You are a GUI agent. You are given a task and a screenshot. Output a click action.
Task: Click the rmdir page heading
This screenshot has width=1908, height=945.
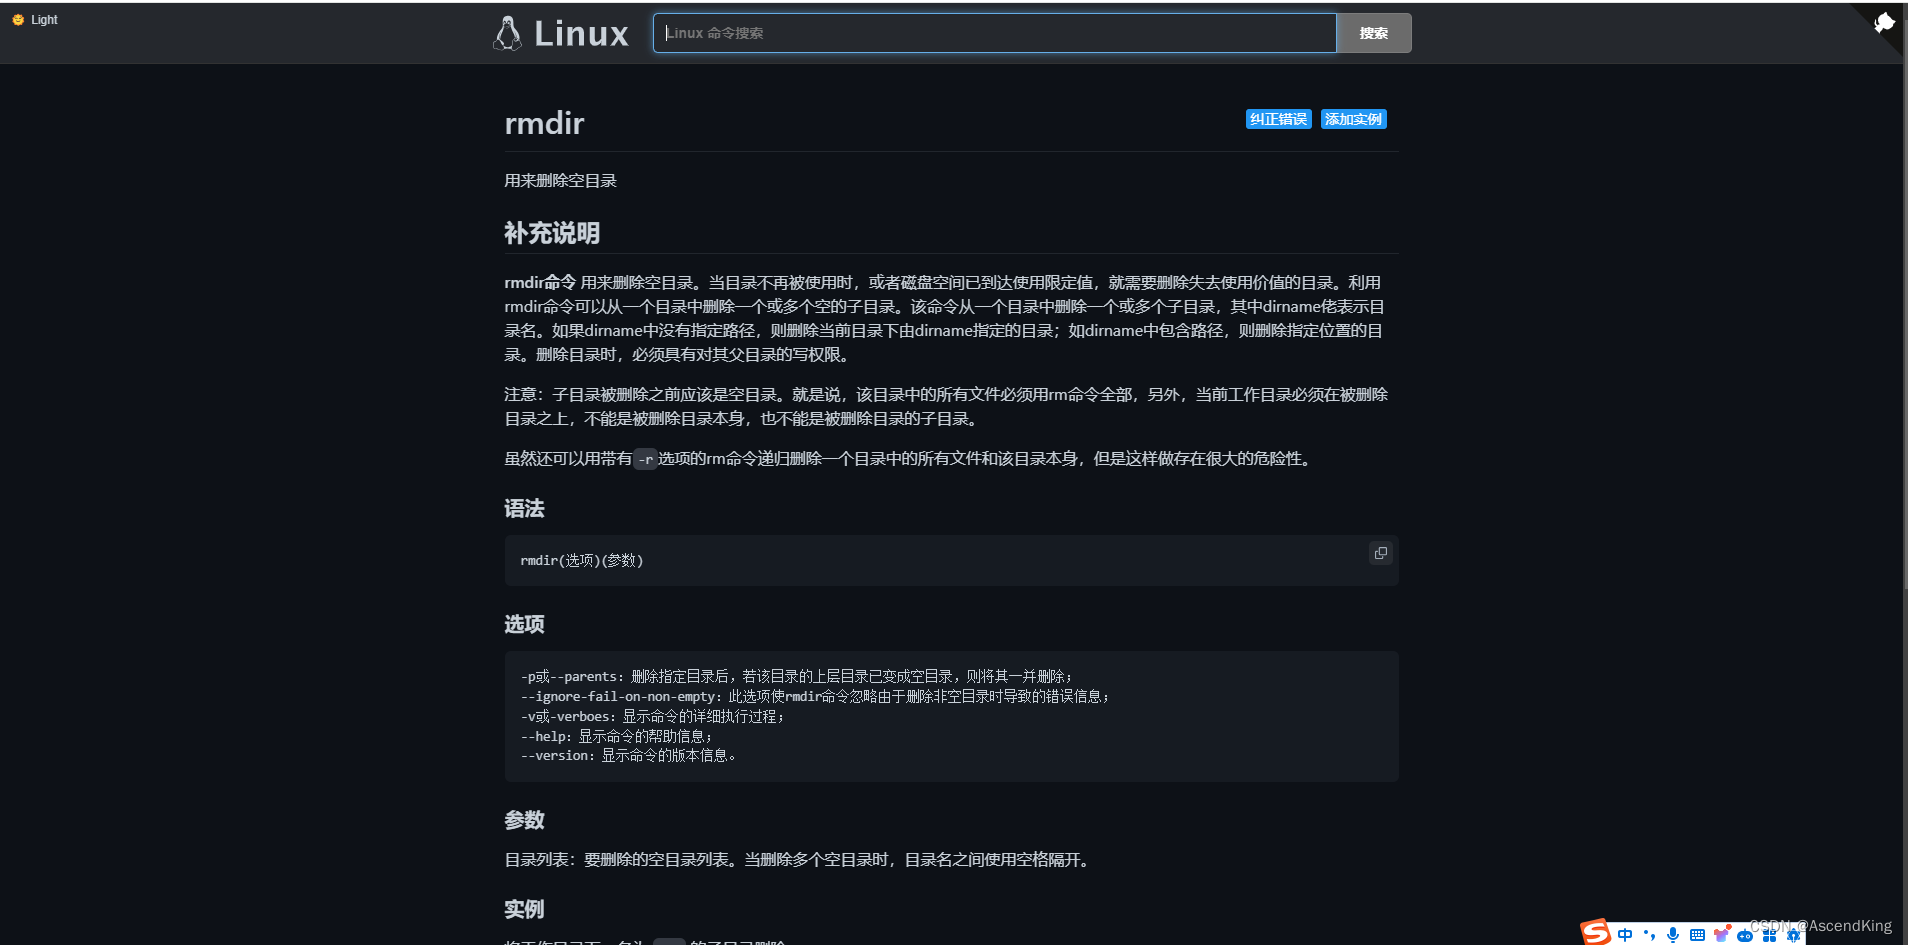tap(544, 123)
